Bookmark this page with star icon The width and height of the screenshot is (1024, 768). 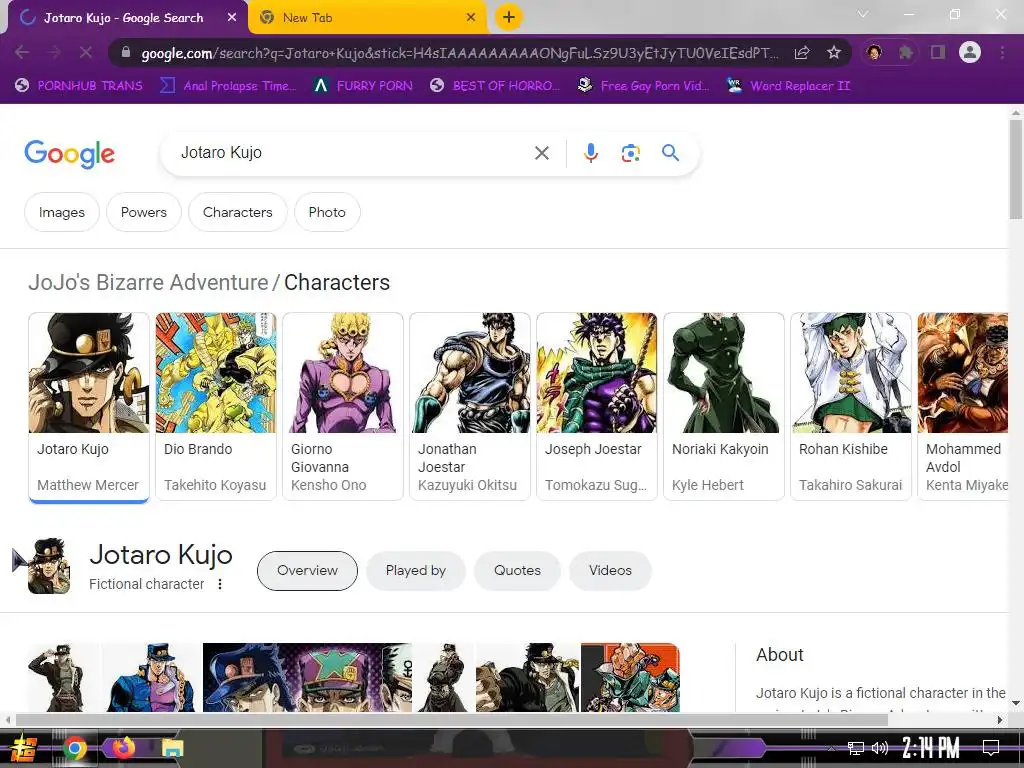pos(833,52)
